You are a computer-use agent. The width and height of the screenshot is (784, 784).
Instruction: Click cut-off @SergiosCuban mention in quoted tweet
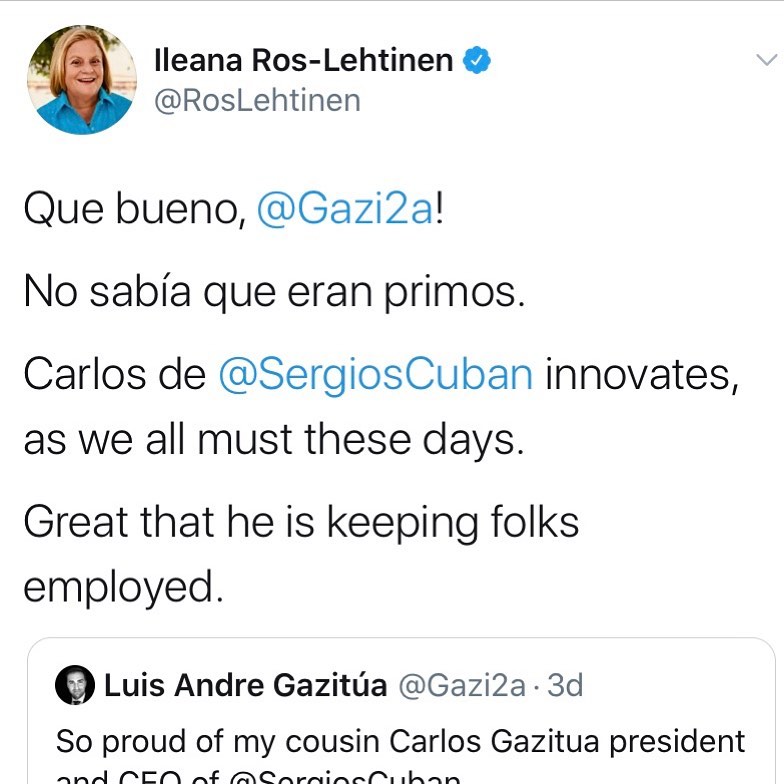pos(344,777)
